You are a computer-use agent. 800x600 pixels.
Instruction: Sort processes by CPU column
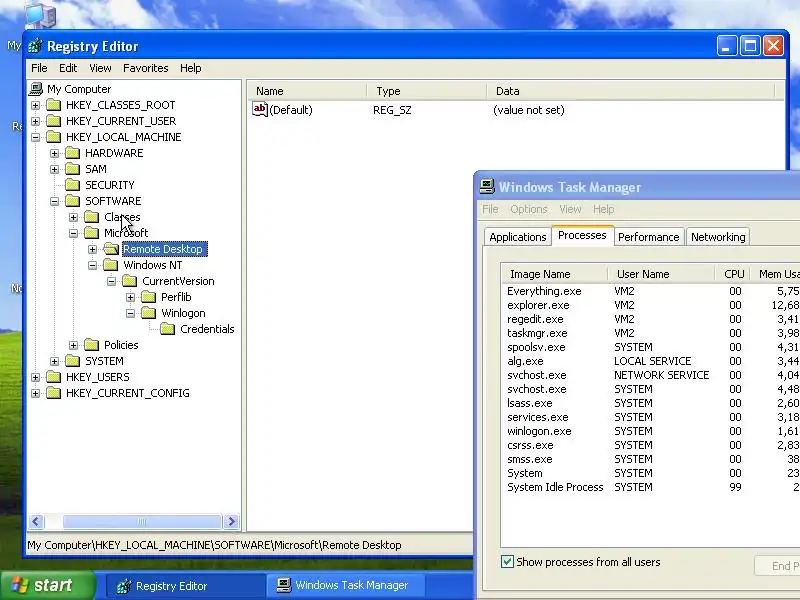point(732,274)
